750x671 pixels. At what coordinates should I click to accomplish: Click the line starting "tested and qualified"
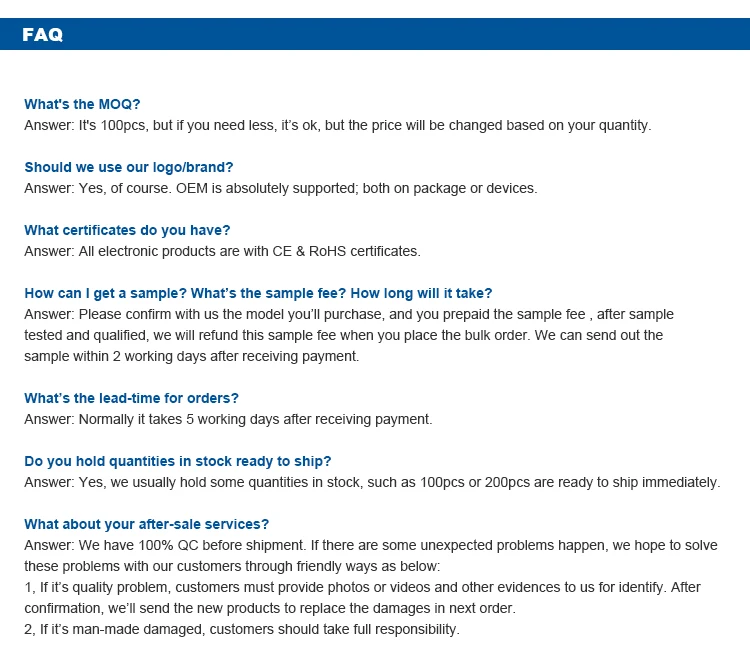coord(343,335)
